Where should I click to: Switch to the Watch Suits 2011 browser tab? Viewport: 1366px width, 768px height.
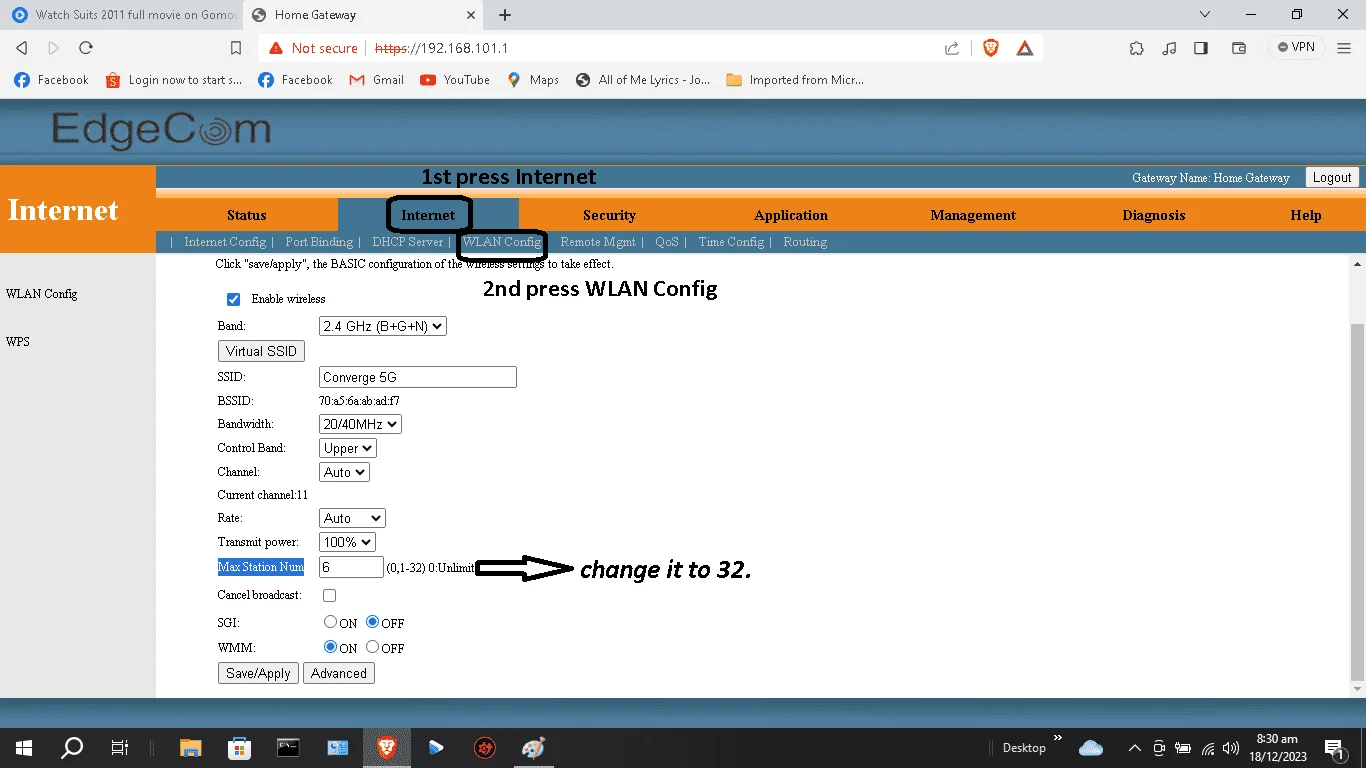(124, 15)
